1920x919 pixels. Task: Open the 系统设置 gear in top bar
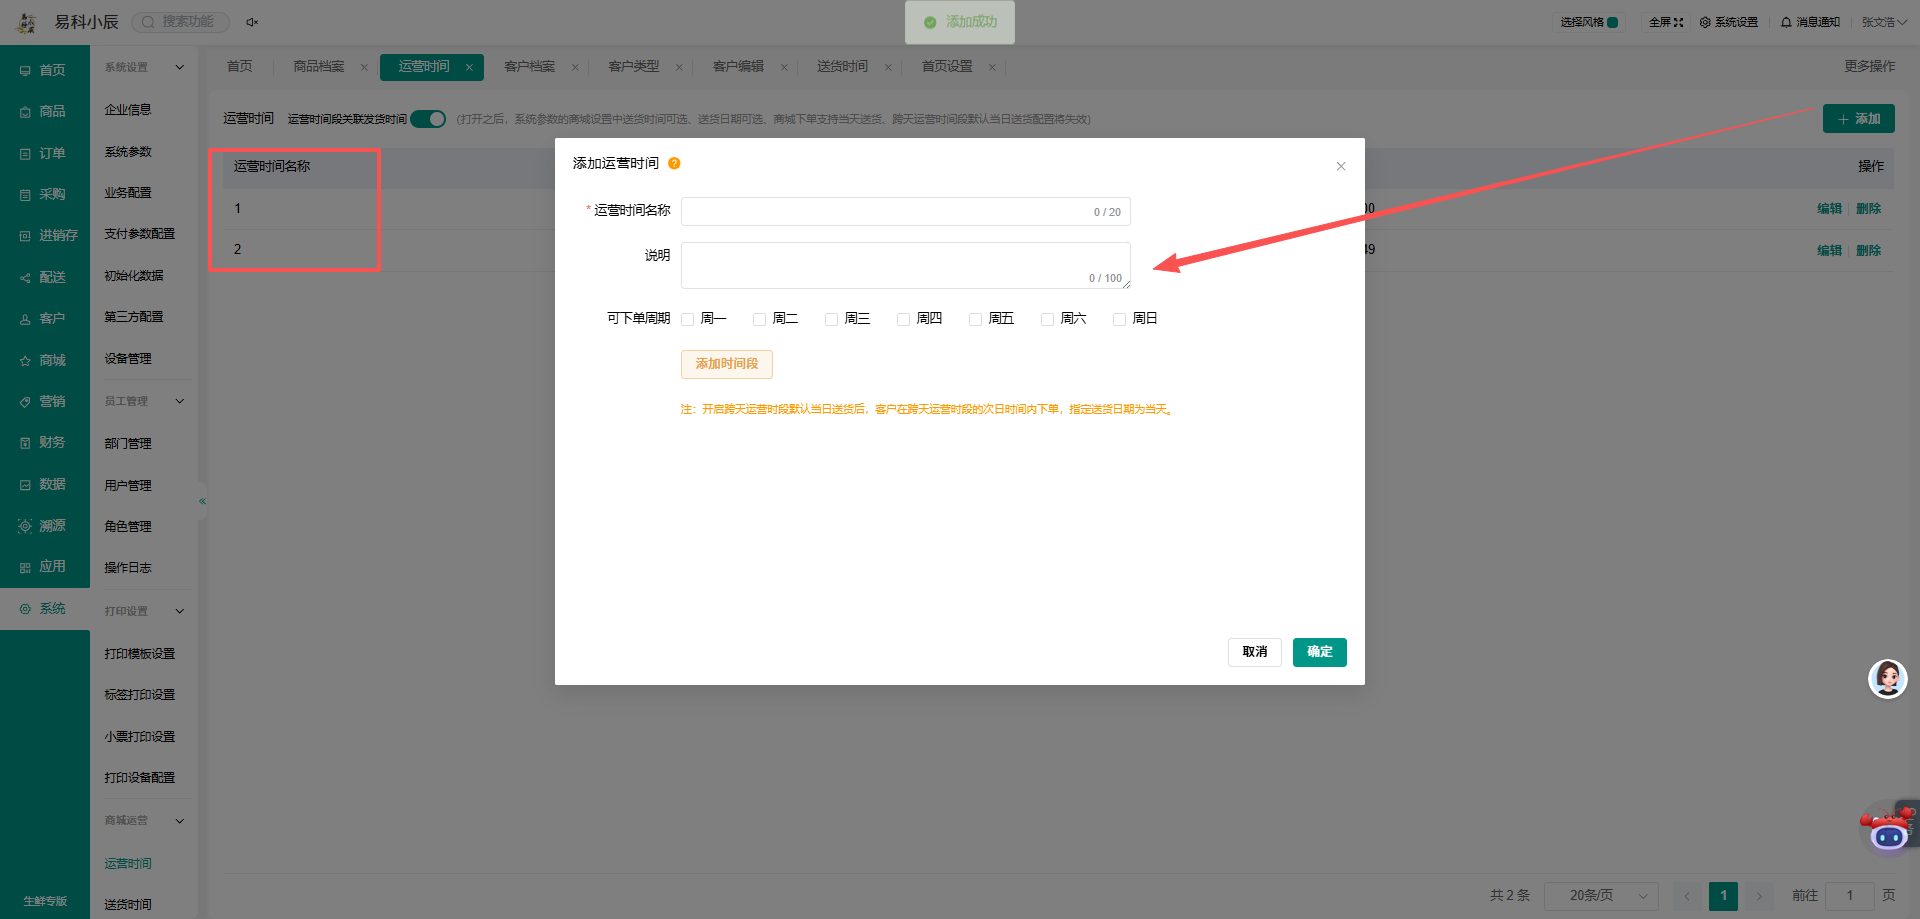click(x=1728, y=22)
